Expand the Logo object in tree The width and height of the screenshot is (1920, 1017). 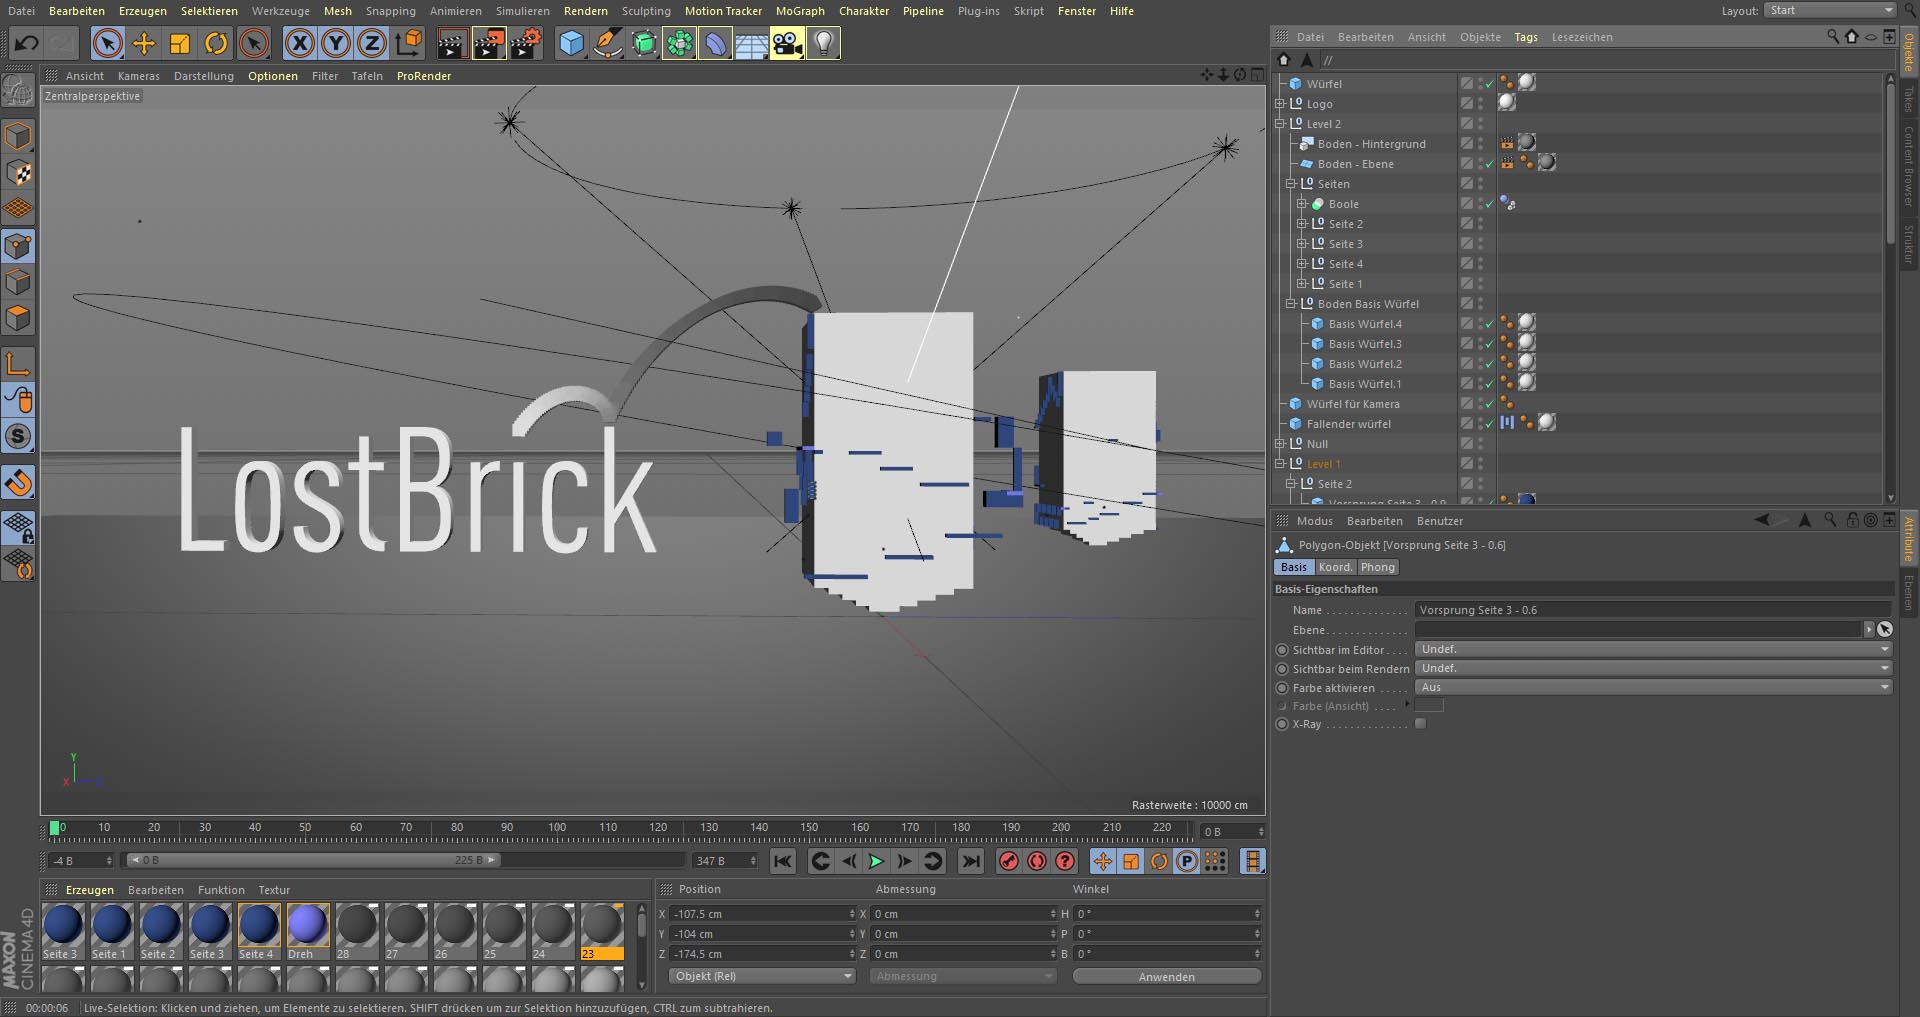tap(1280, 104)
